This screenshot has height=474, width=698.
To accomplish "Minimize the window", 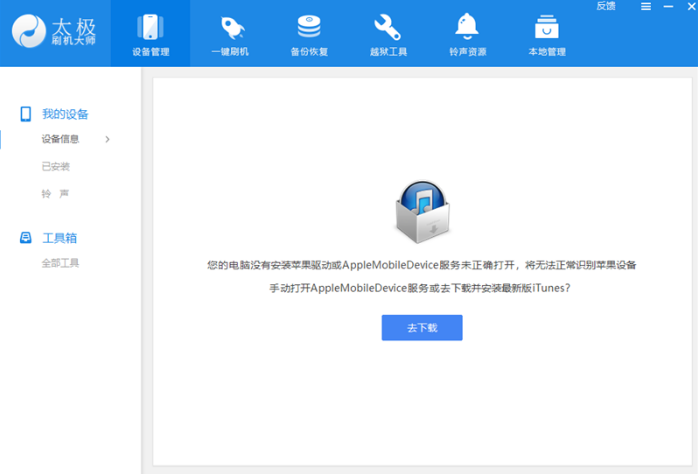I will 668,7.
